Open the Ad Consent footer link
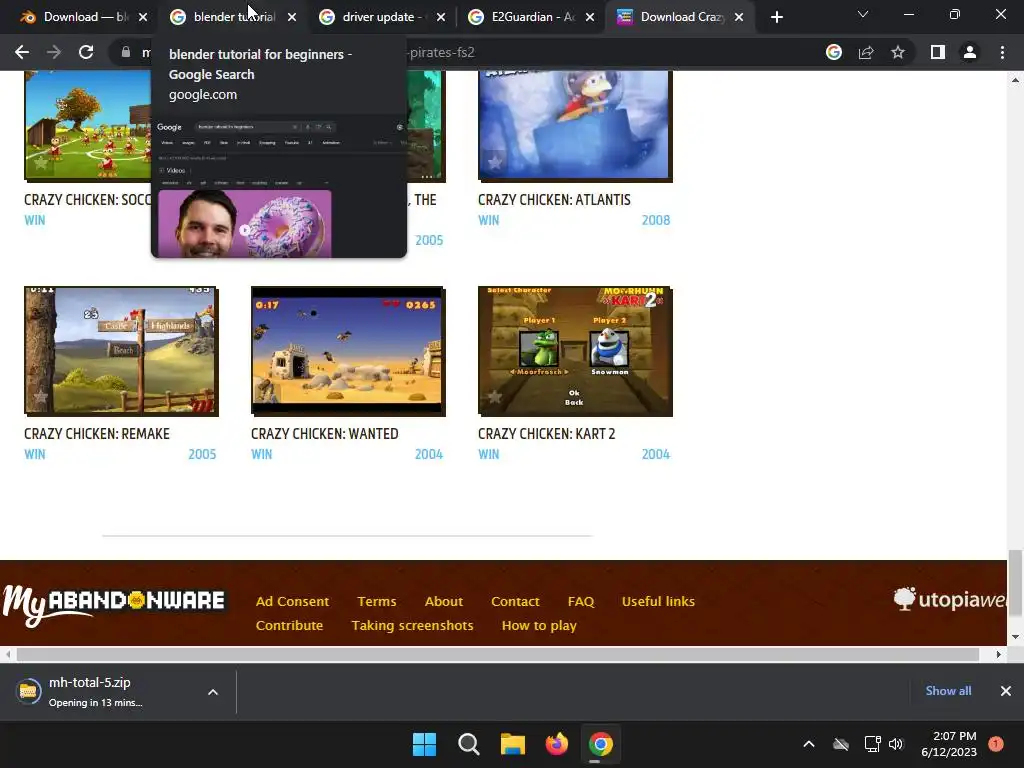Image resolution: width=1024 pixels, height=768 pixels. coord(292,601)
